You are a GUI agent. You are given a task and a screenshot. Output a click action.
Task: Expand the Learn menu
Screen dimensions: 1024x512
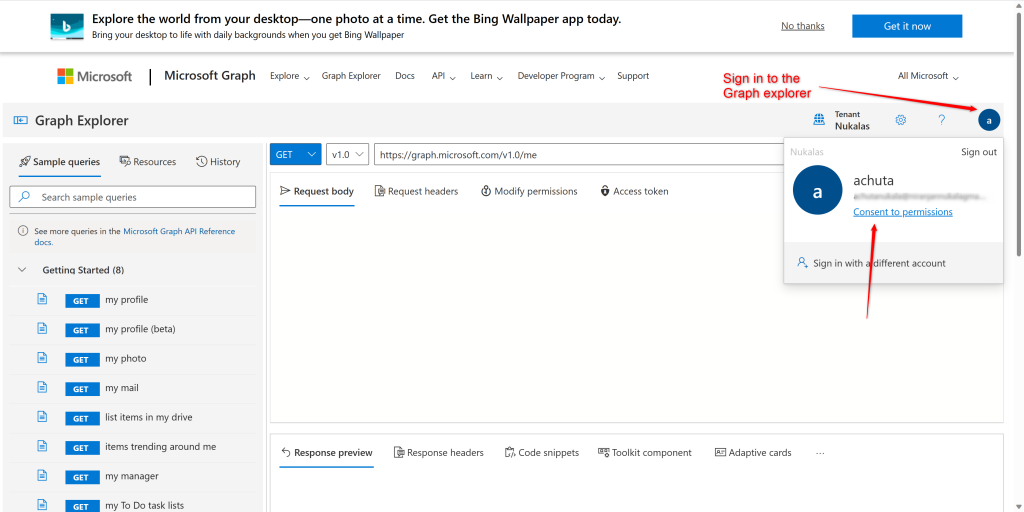click(487, 76)
